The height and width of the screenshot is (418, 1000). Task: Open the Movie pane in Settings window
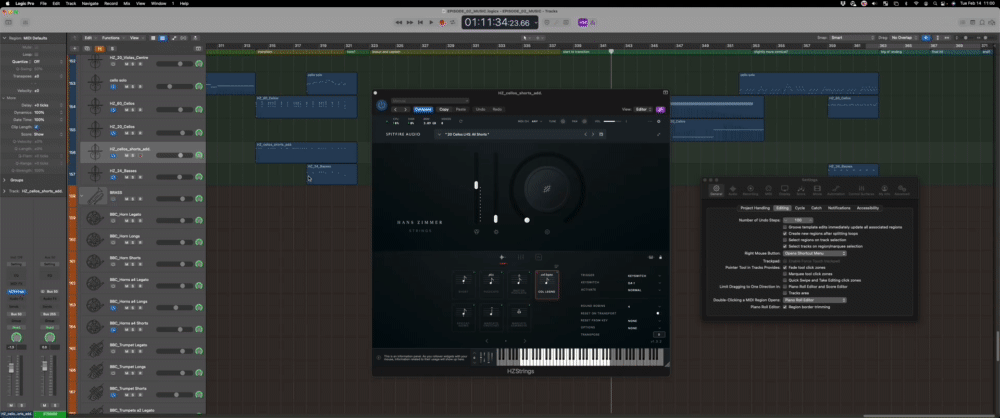(x=817, y=190)
